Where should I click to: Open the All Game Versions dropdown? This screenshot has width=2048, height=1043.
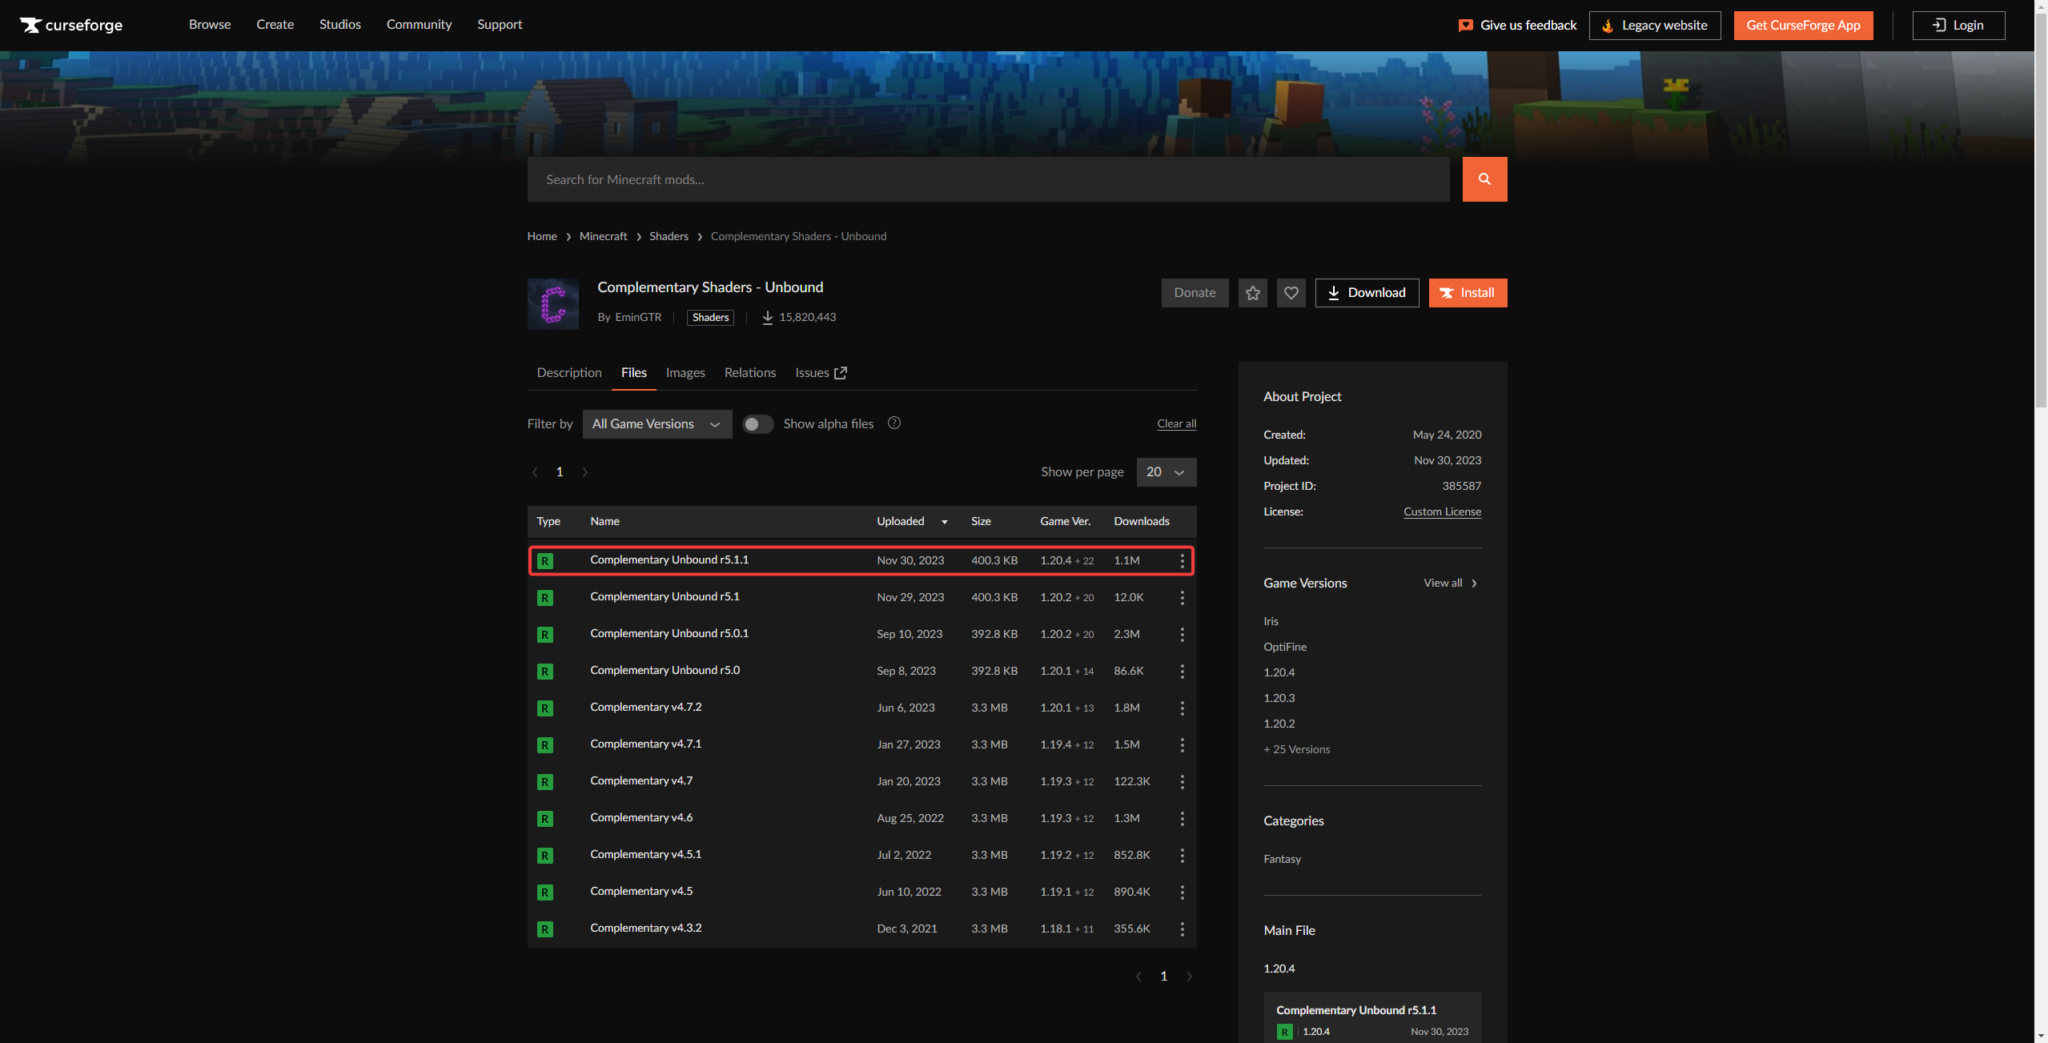(x=656, y=424)
